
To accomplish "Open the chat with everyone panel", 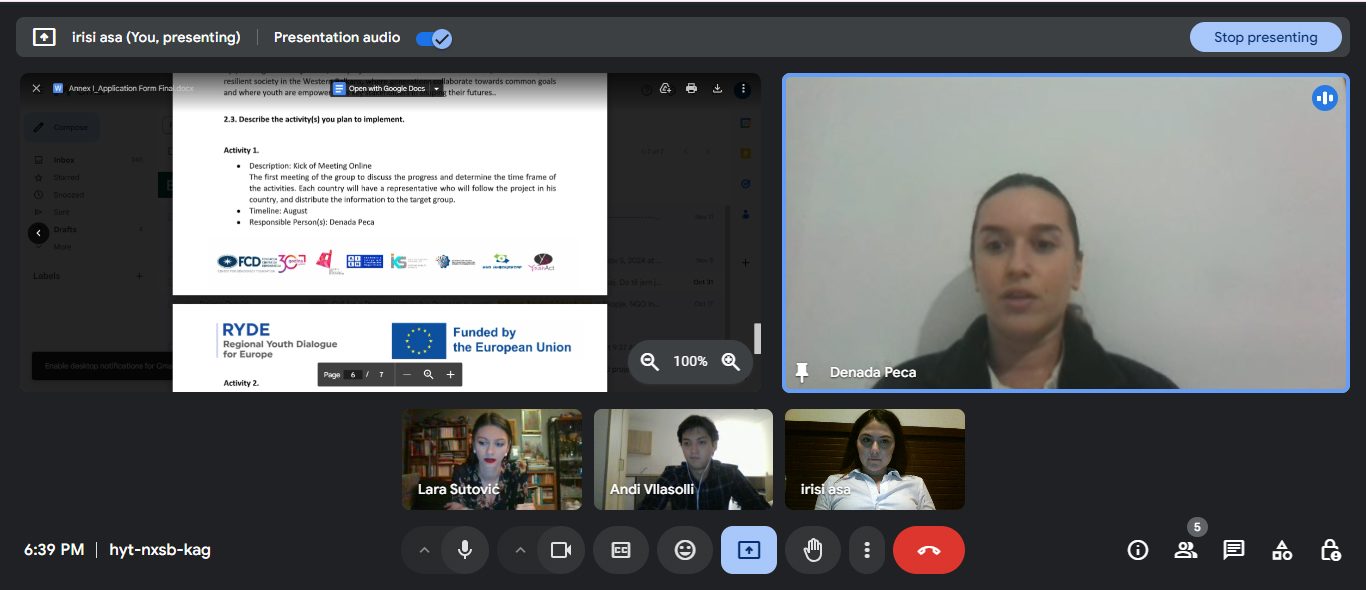I will click(x=1234, y=549).
